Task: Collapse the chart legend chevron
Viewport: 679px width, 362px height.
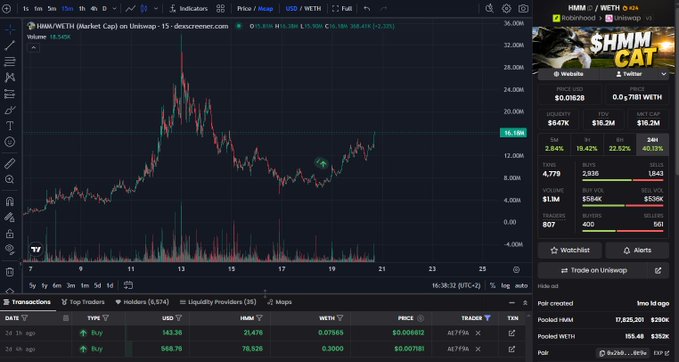Action: 33,48
